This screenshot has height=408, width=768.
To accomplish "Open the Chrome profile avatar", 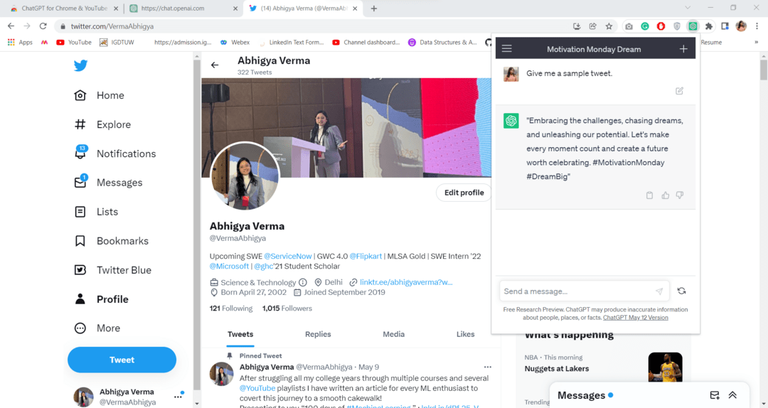I will click(741, 26).
